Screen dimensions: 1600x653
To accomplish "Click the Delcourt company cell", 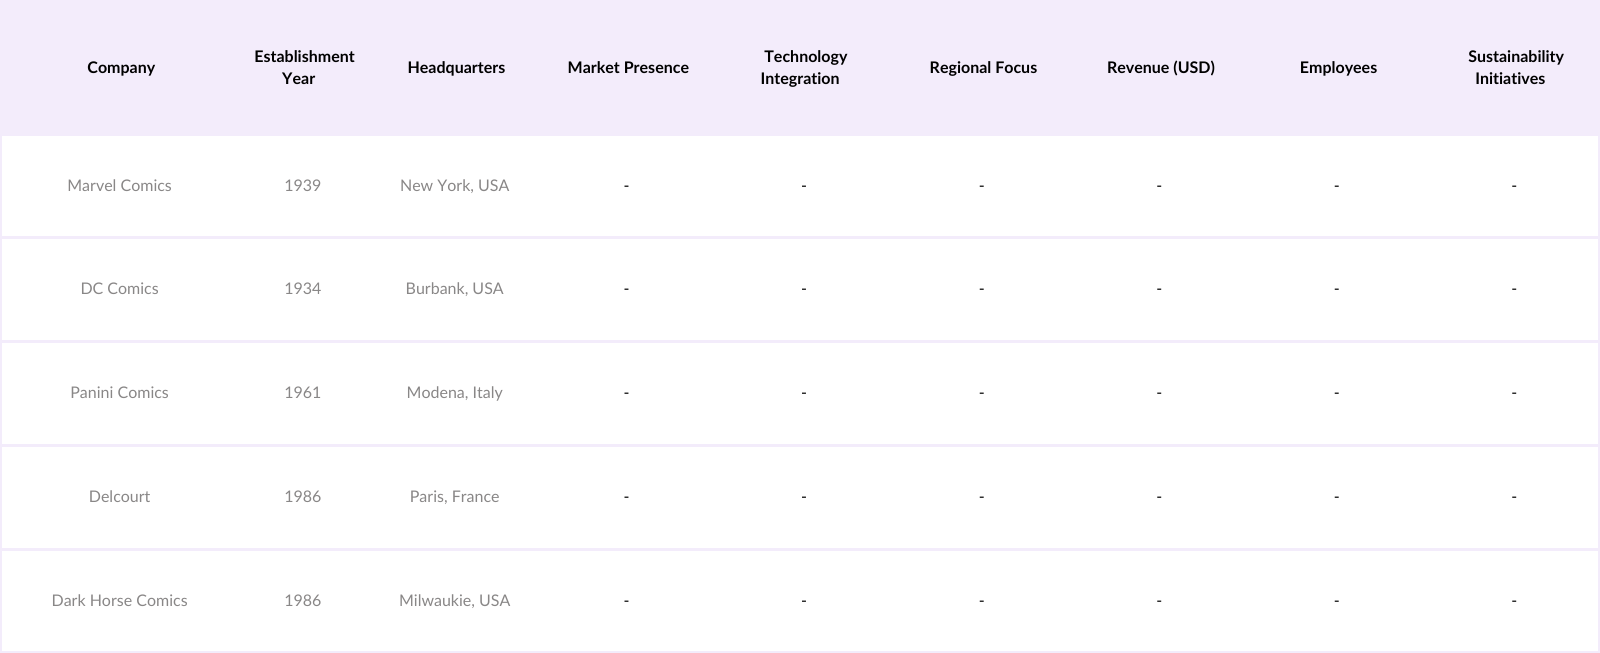I will pos(119,496).
